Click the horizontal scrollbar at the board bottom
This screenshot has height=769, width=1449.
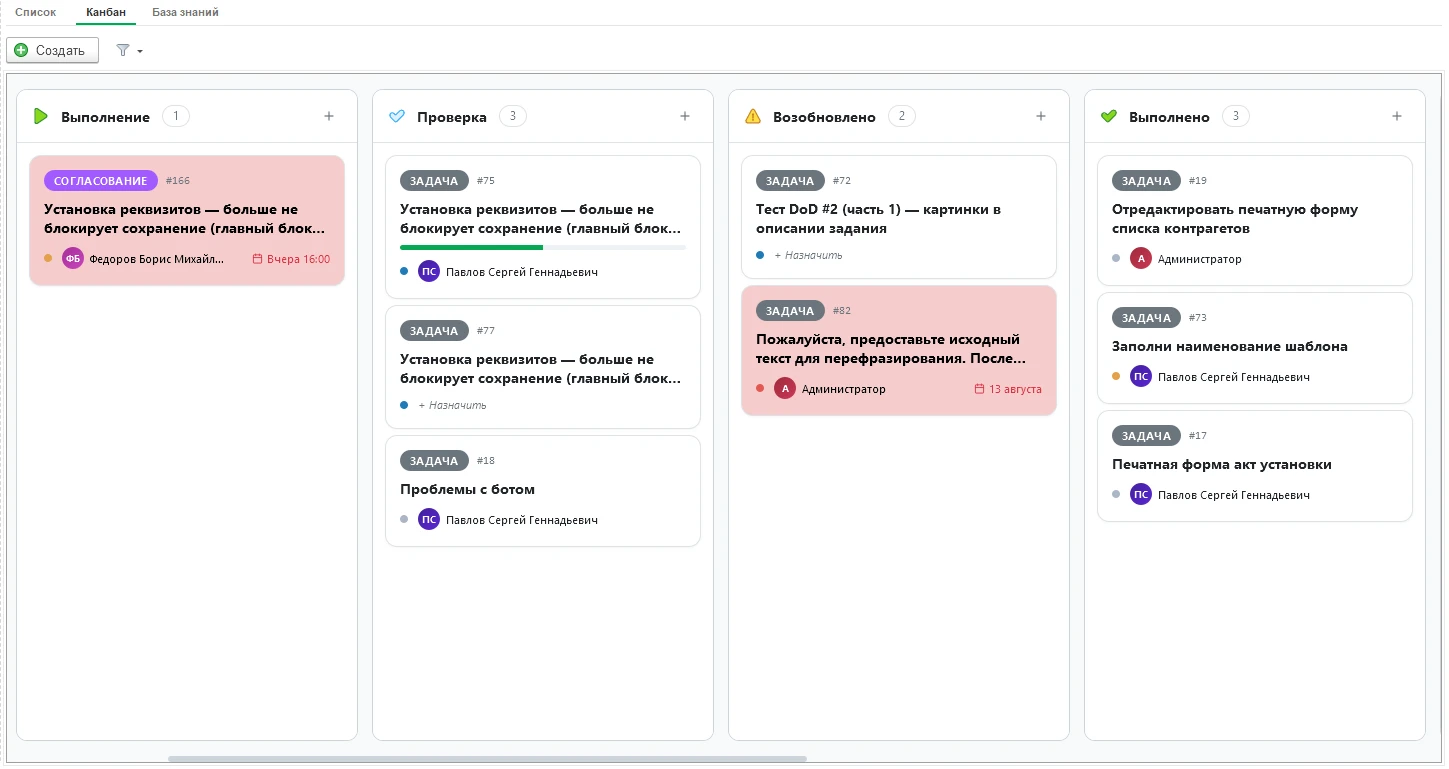pyautogui.click(x=487, y=759)
